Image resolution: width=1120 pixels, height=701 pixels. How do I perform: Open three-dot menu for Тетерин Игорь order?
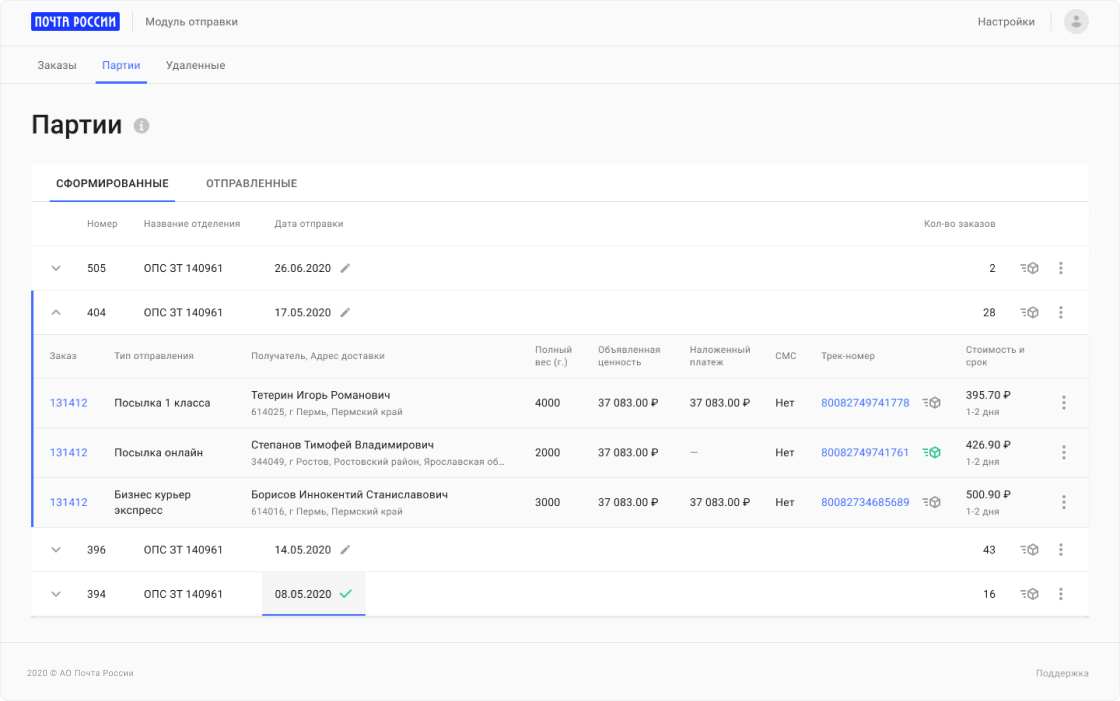tap(1064, 403)
